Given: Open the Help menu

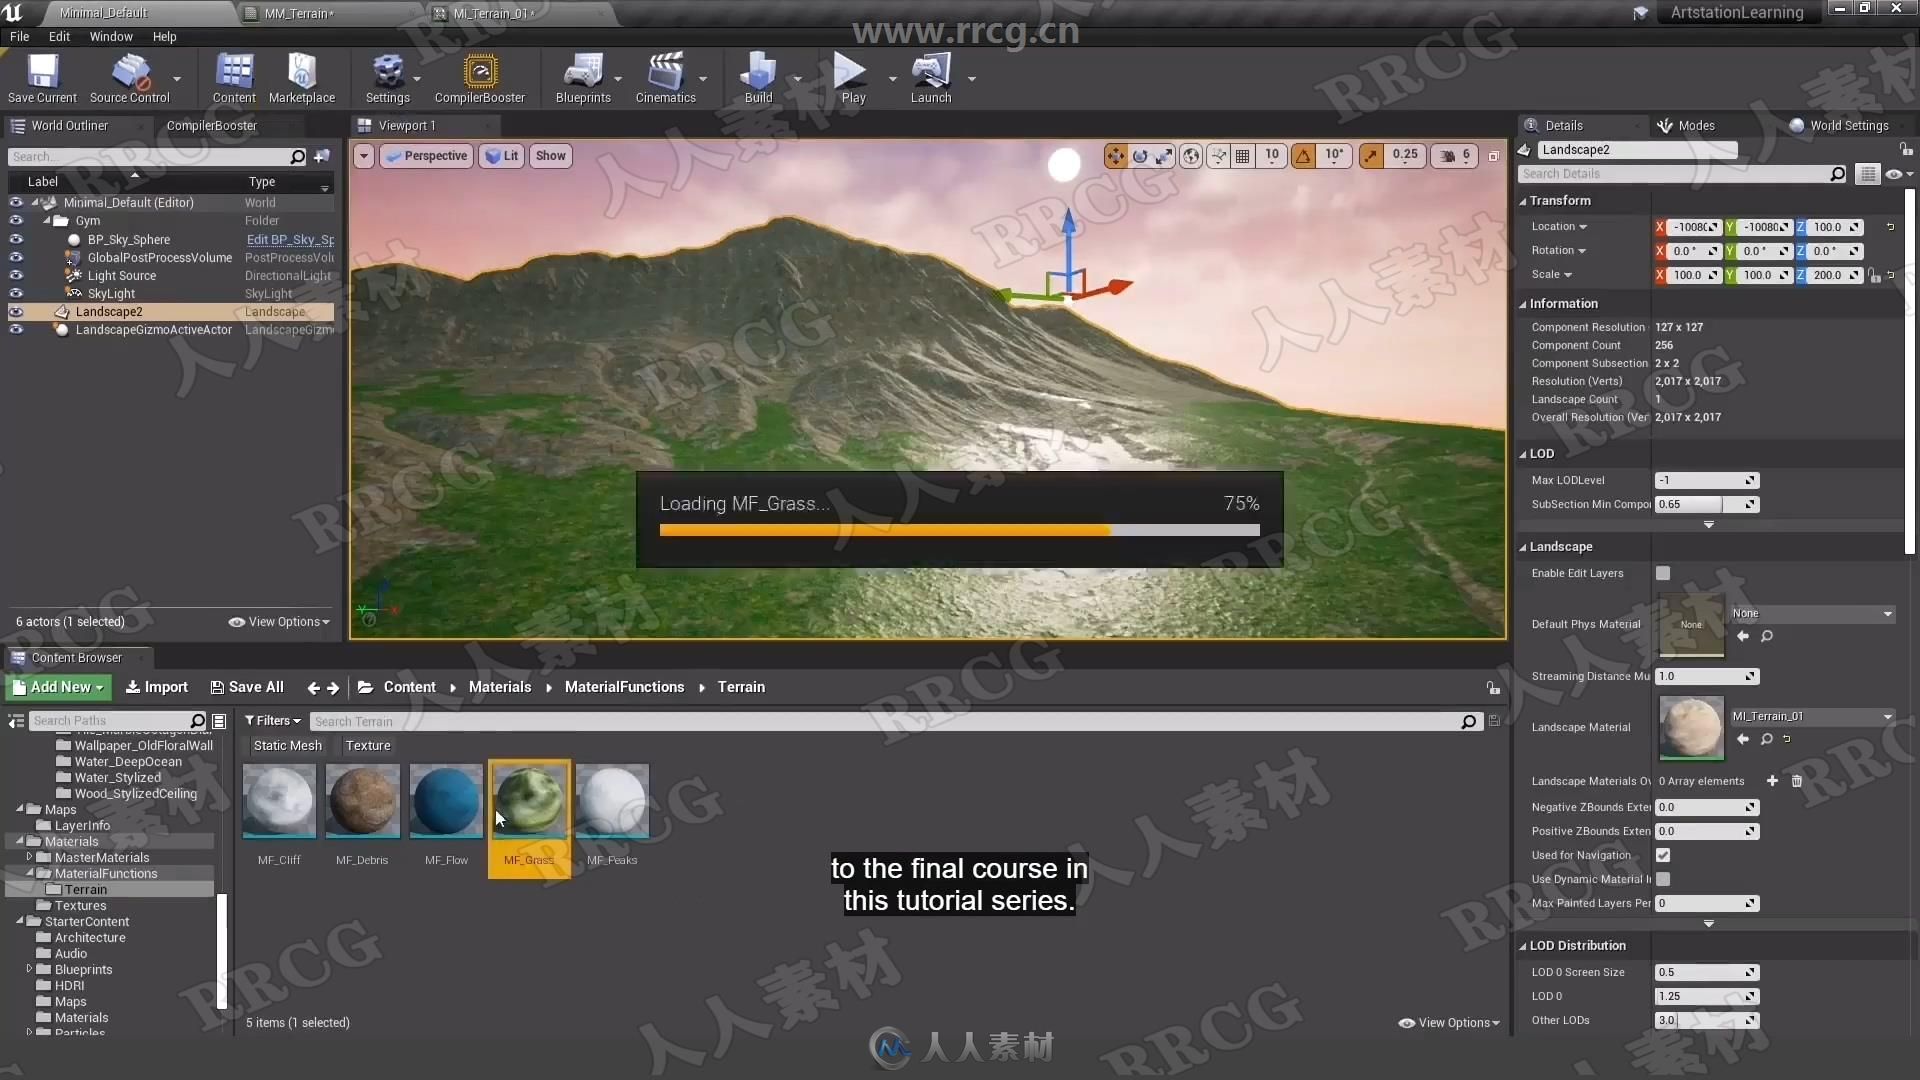Looking at the screenshot, I should (x=164, y=37).
